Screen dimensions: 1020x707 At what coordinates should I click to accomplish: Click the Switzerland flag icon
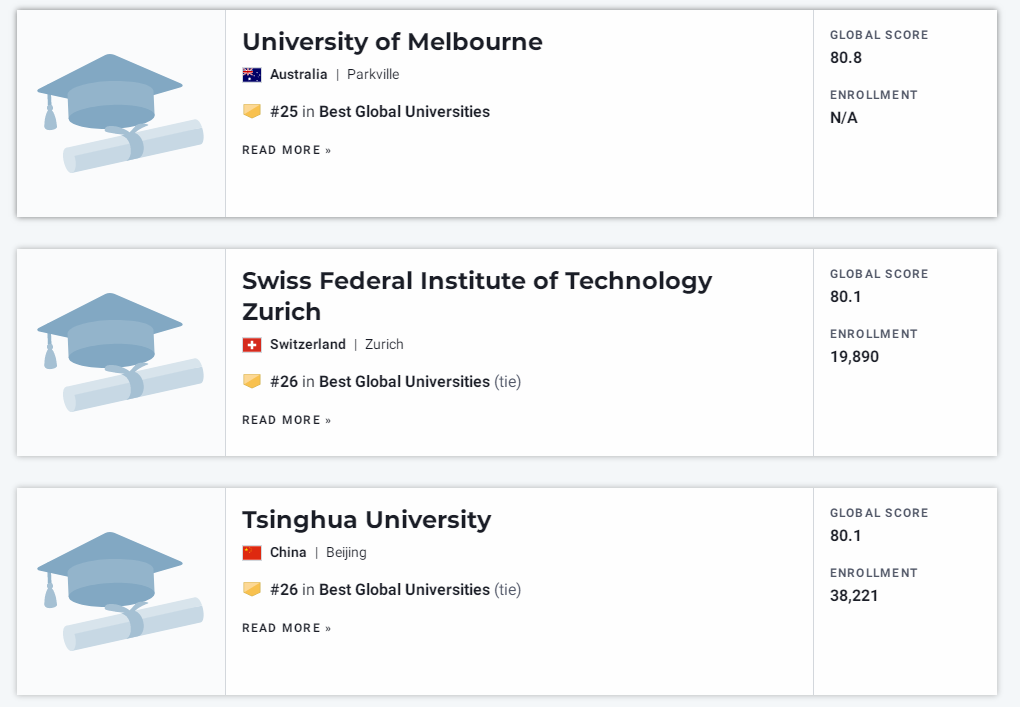[252, 345]
